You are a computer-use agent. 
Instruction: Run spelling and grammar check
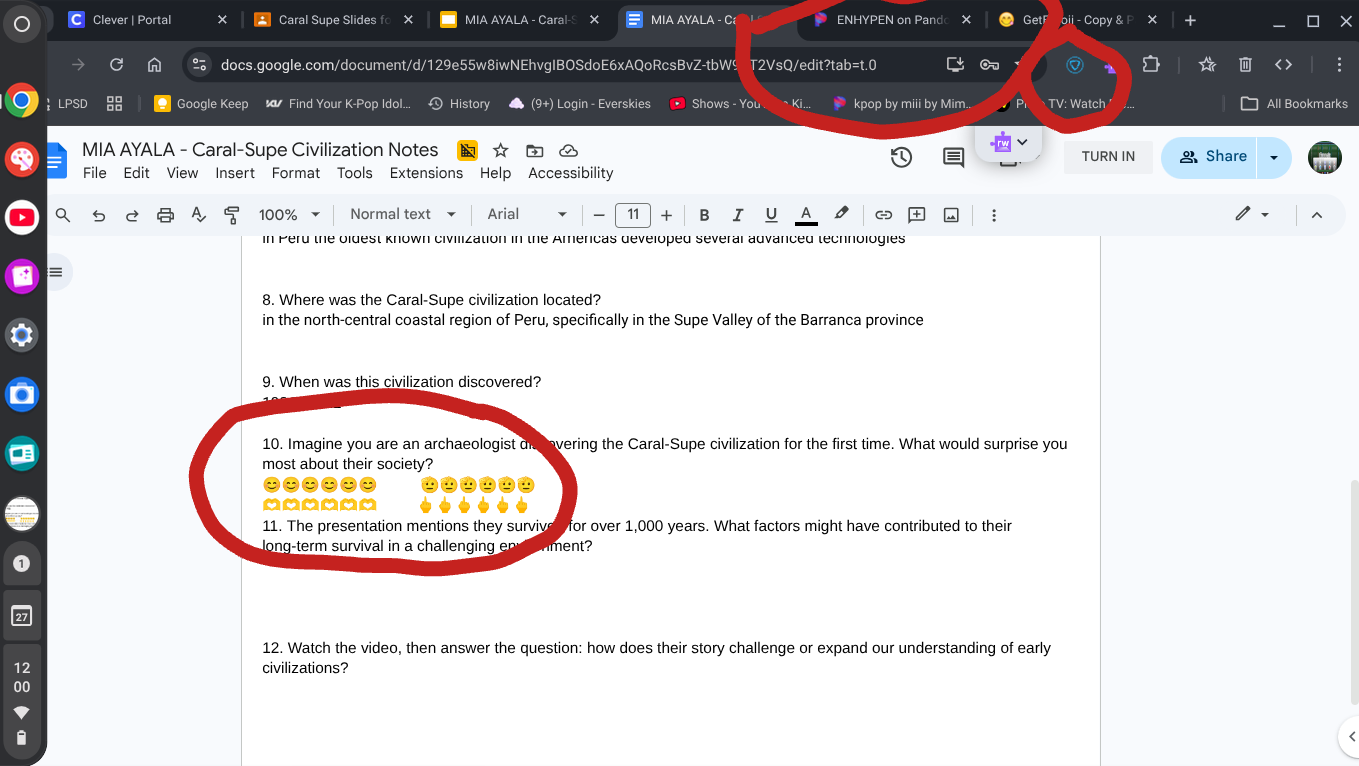click(x=198, y=215)
